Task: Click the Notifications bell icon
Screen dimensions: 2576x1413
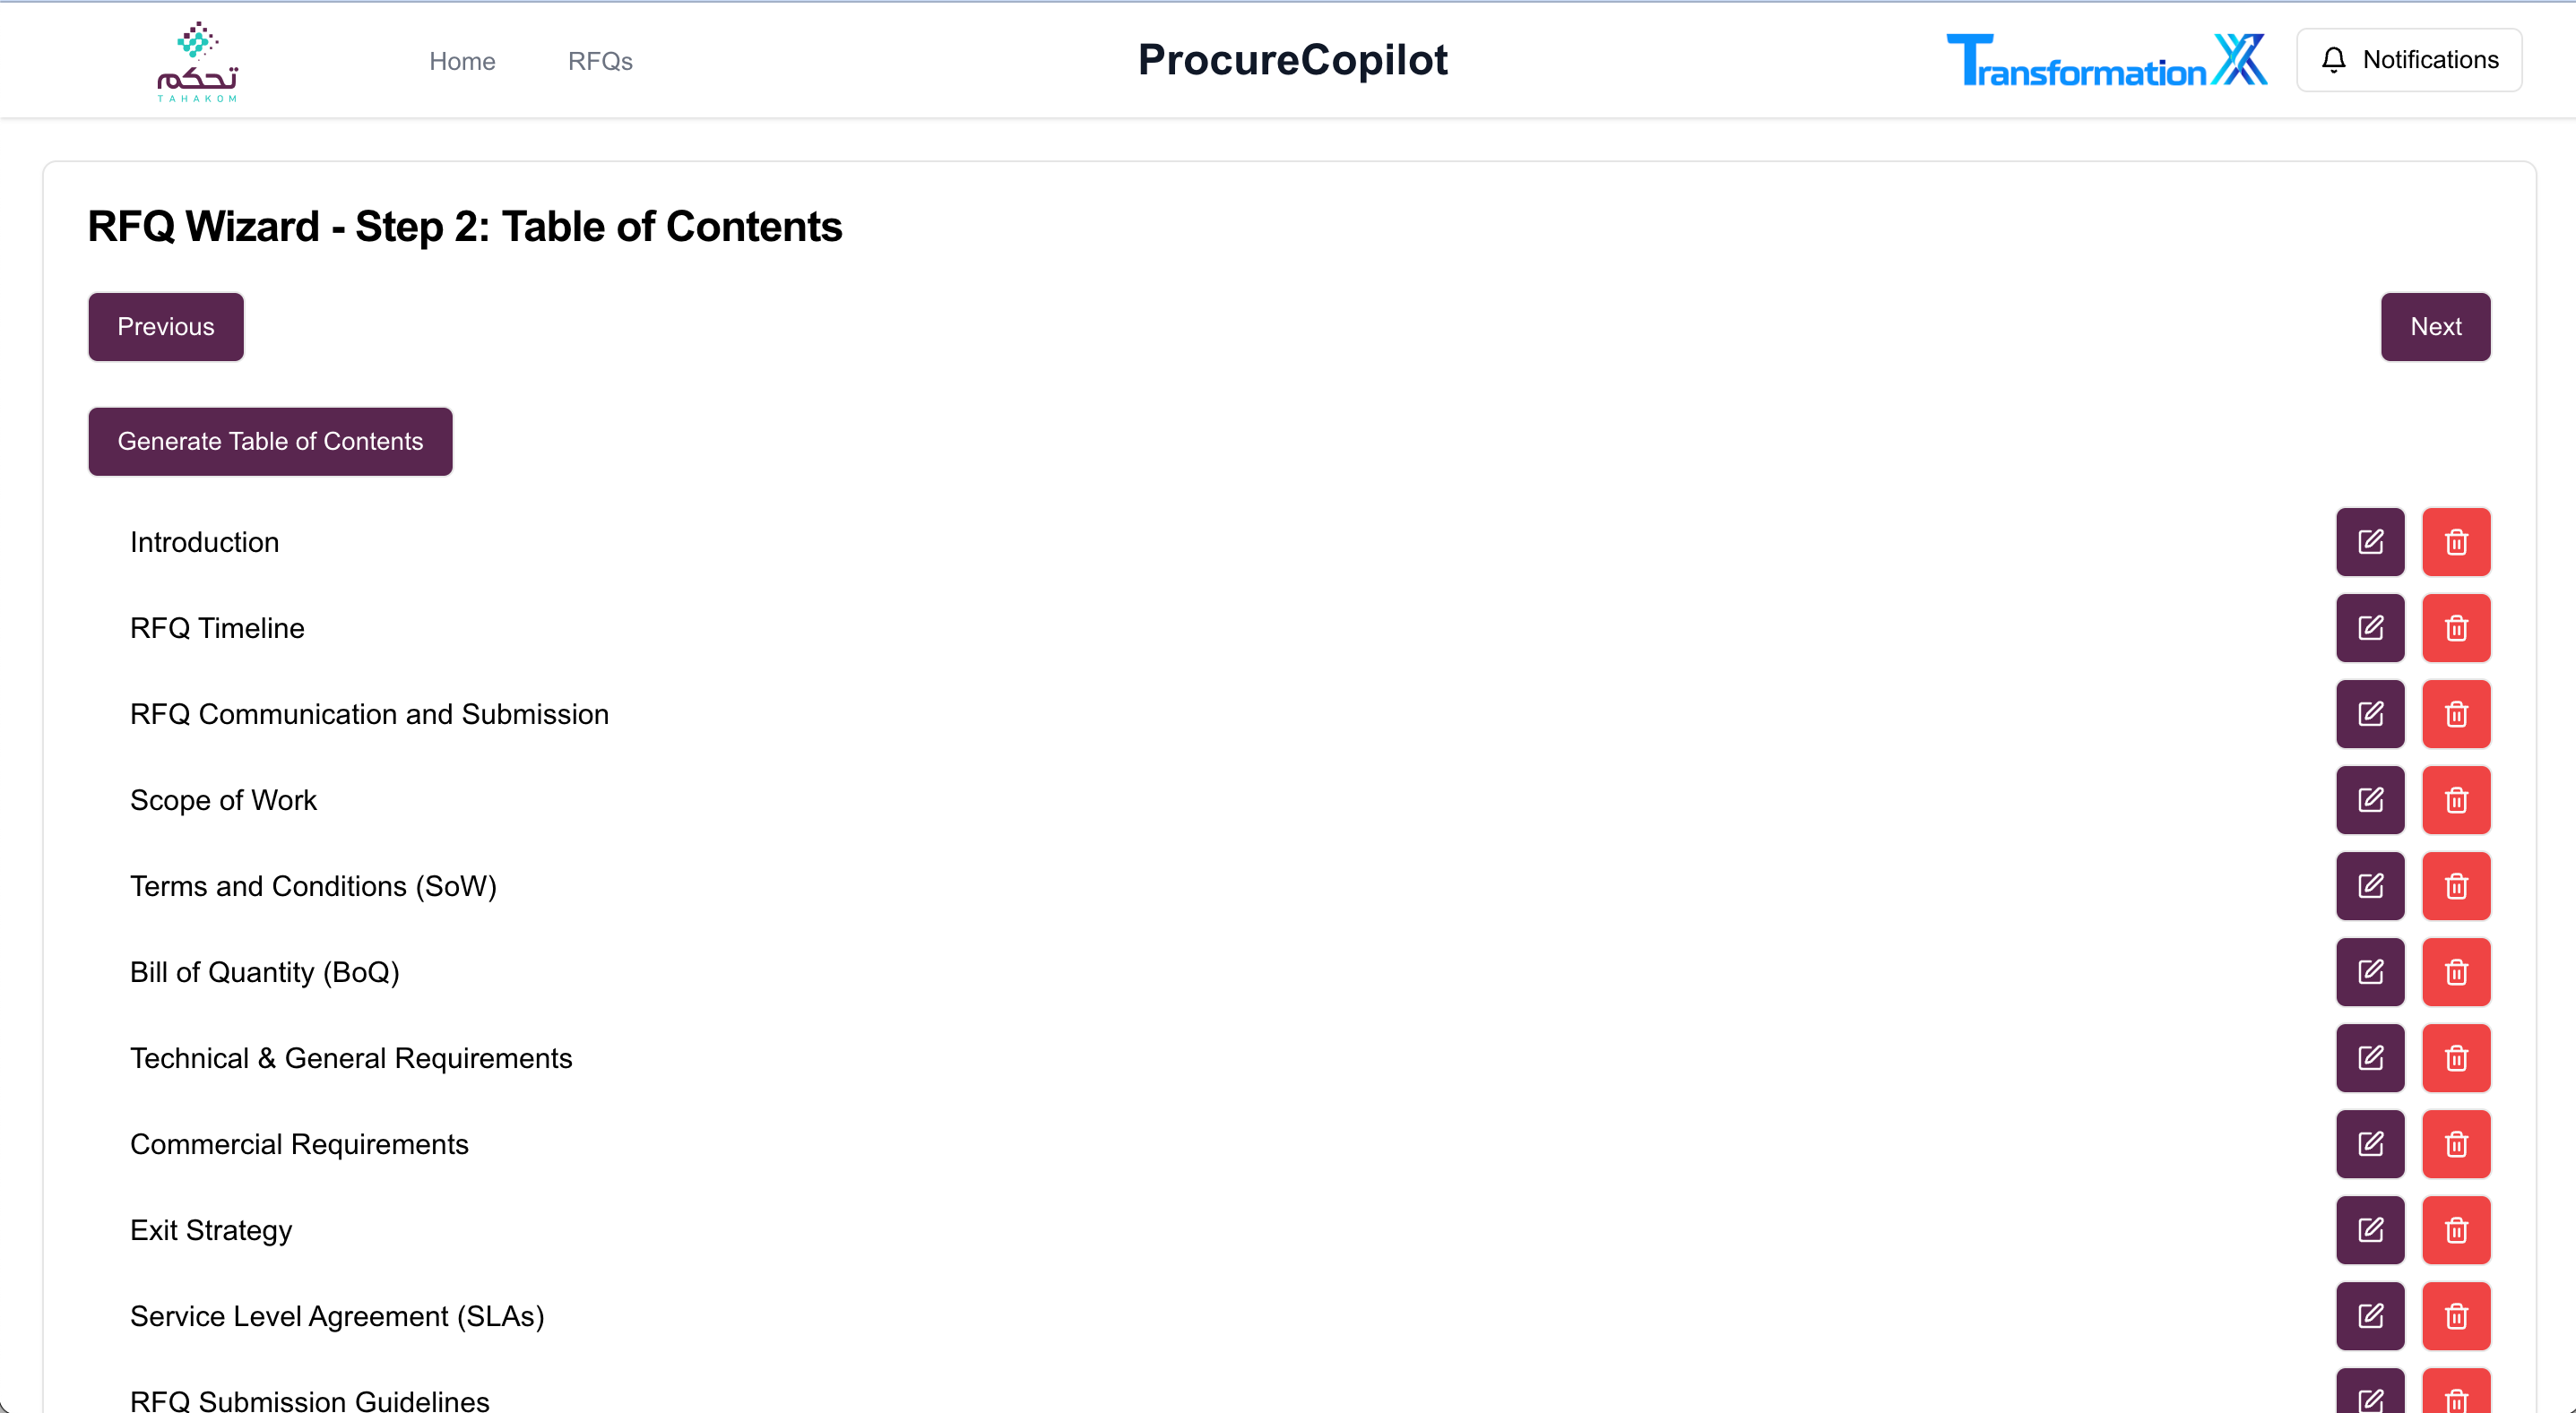Action: click(x=2338, y=61)
